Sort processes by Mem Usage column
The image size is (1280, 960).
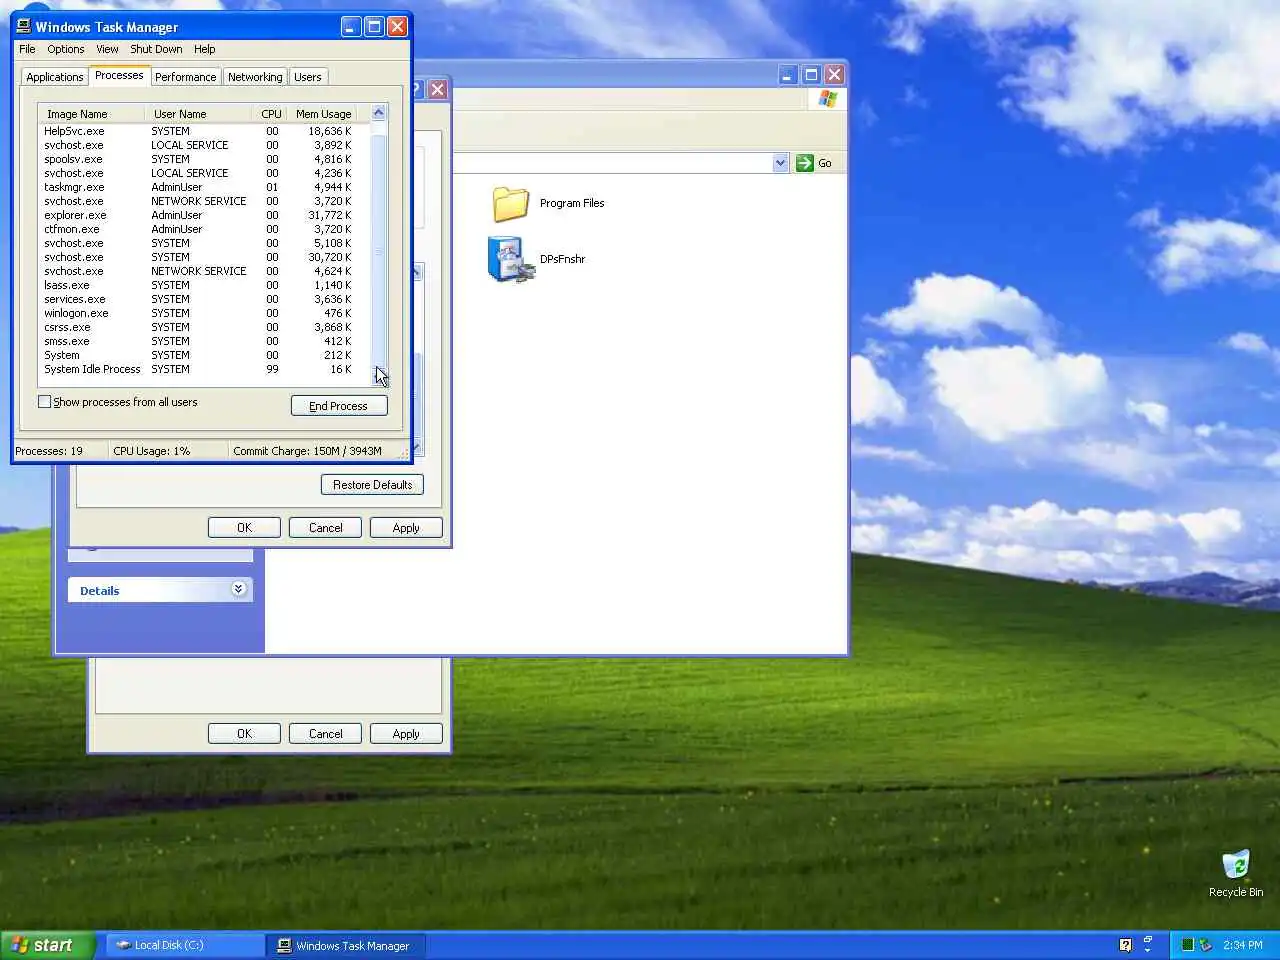[323, 114]
